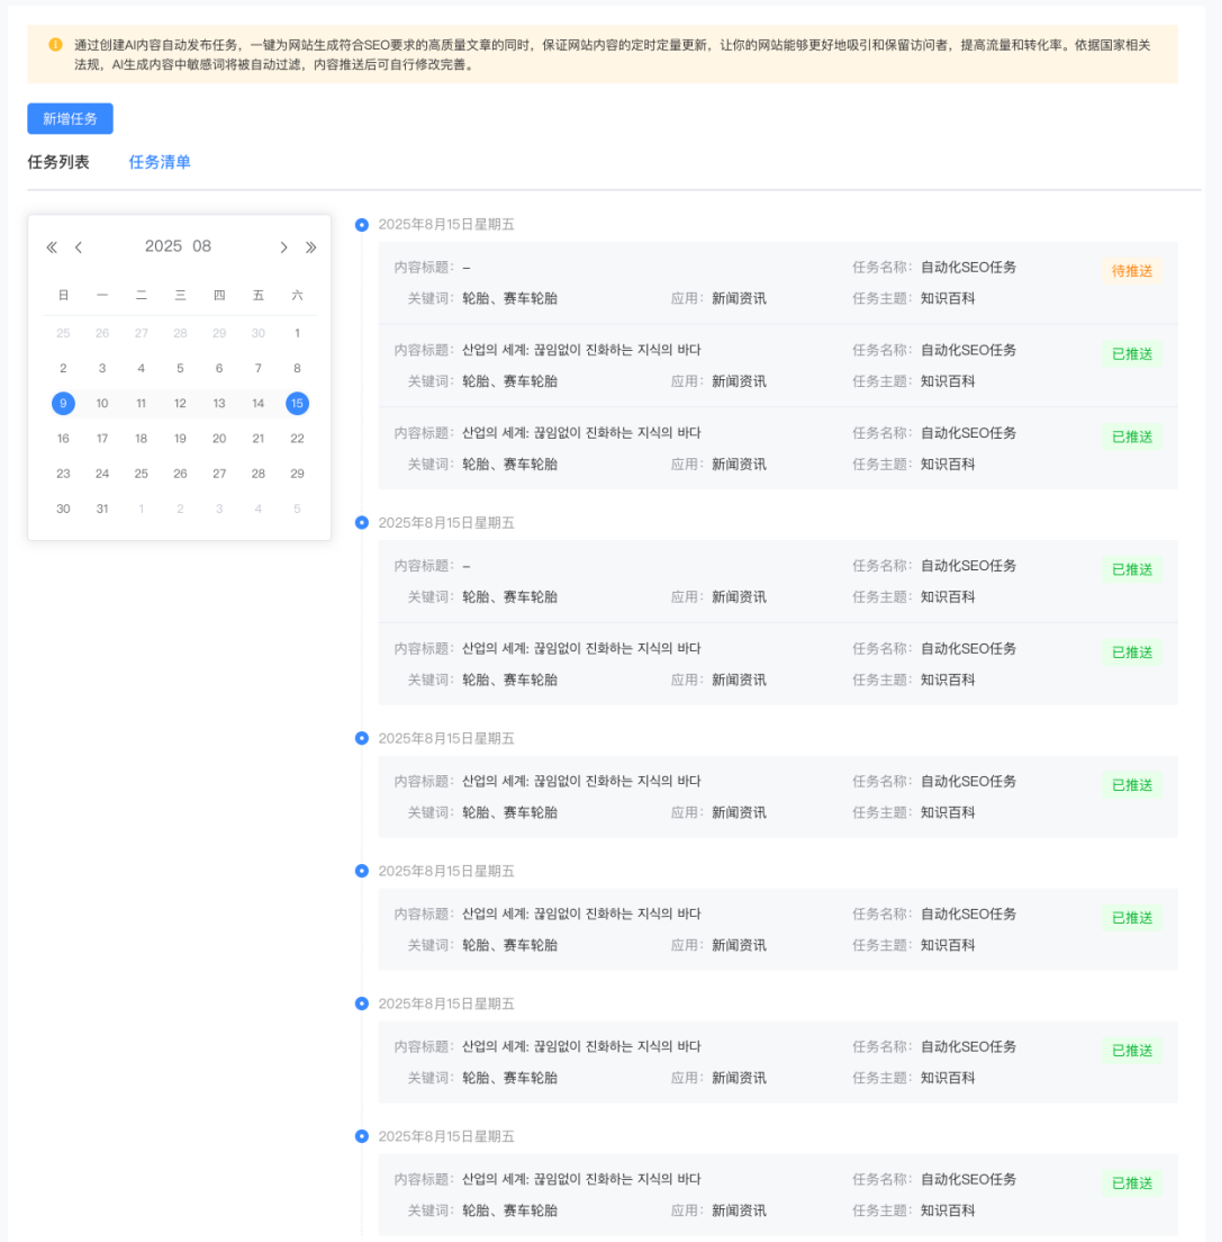
Task: Click the last timeline dot marker
Action: coord(362,1136)
